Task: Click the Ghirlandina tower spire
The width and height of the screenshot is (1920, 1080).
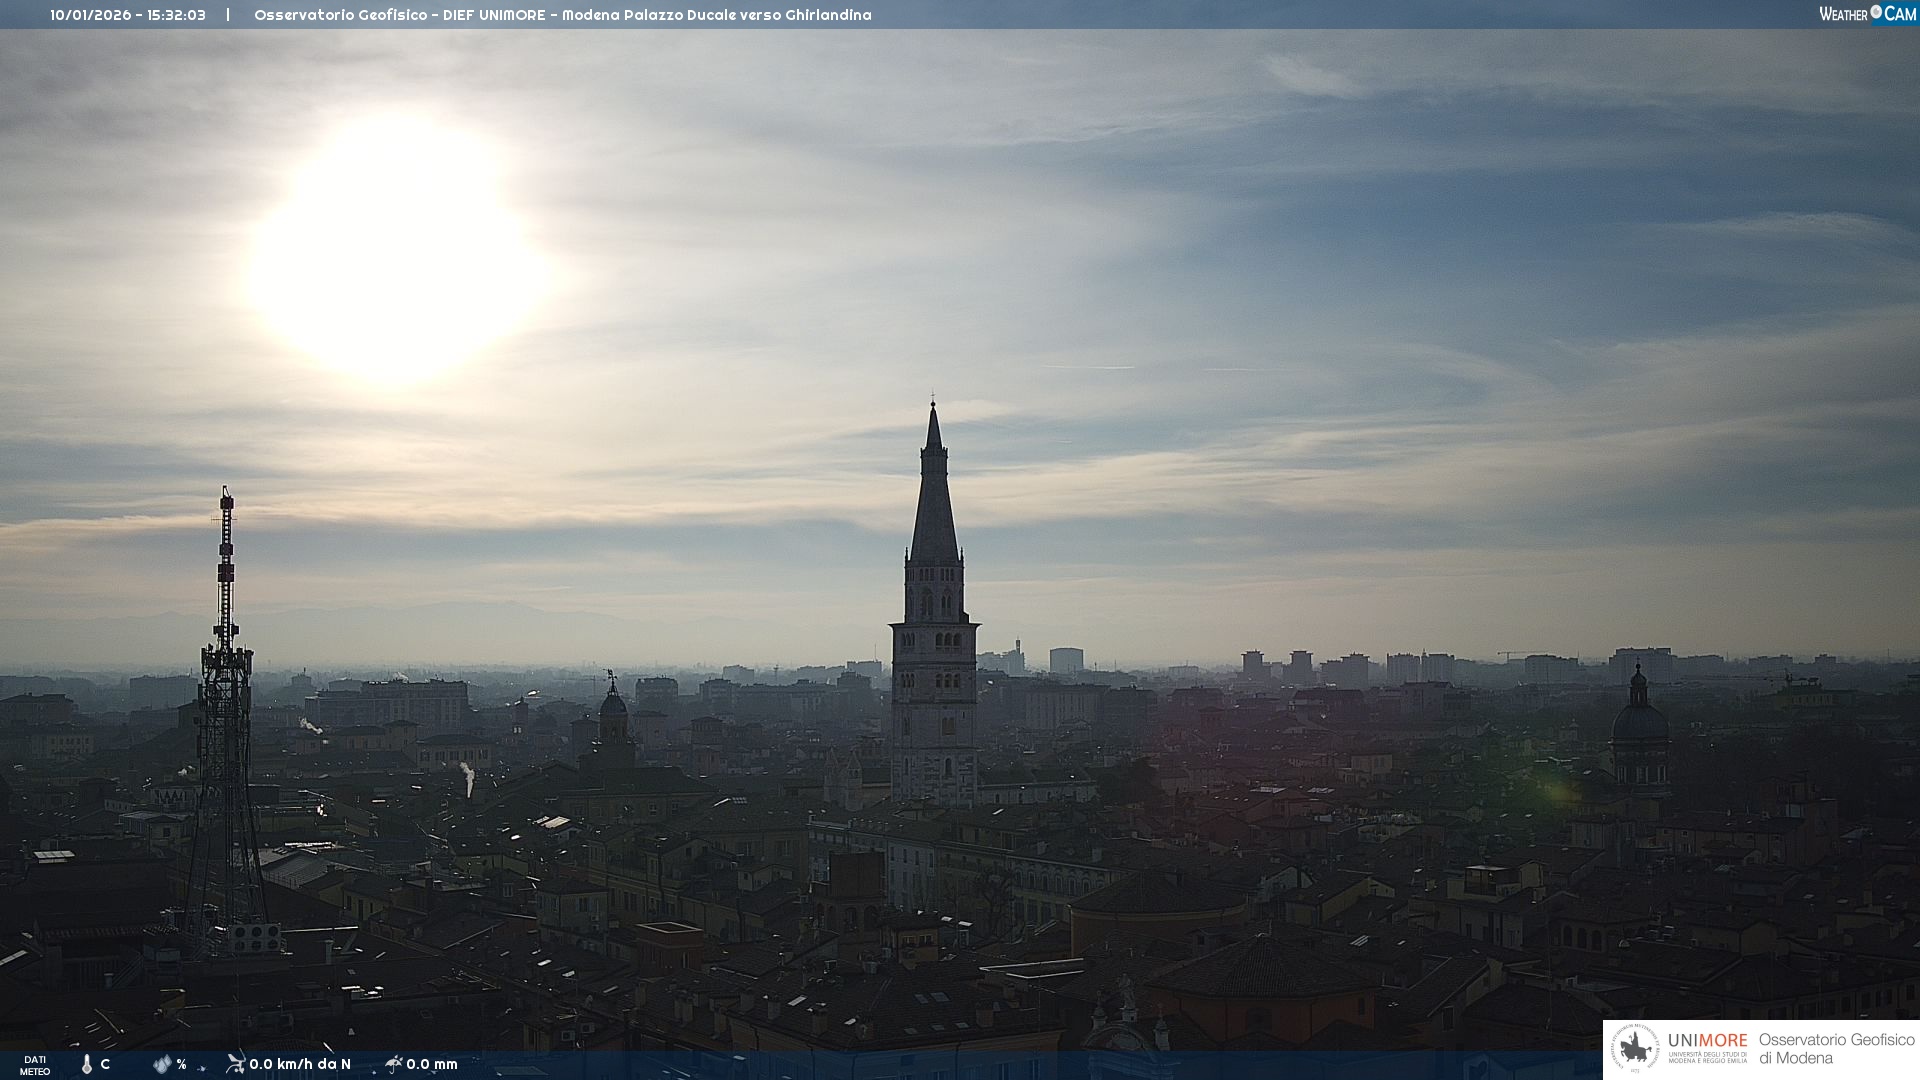Action: click(934, 500)
